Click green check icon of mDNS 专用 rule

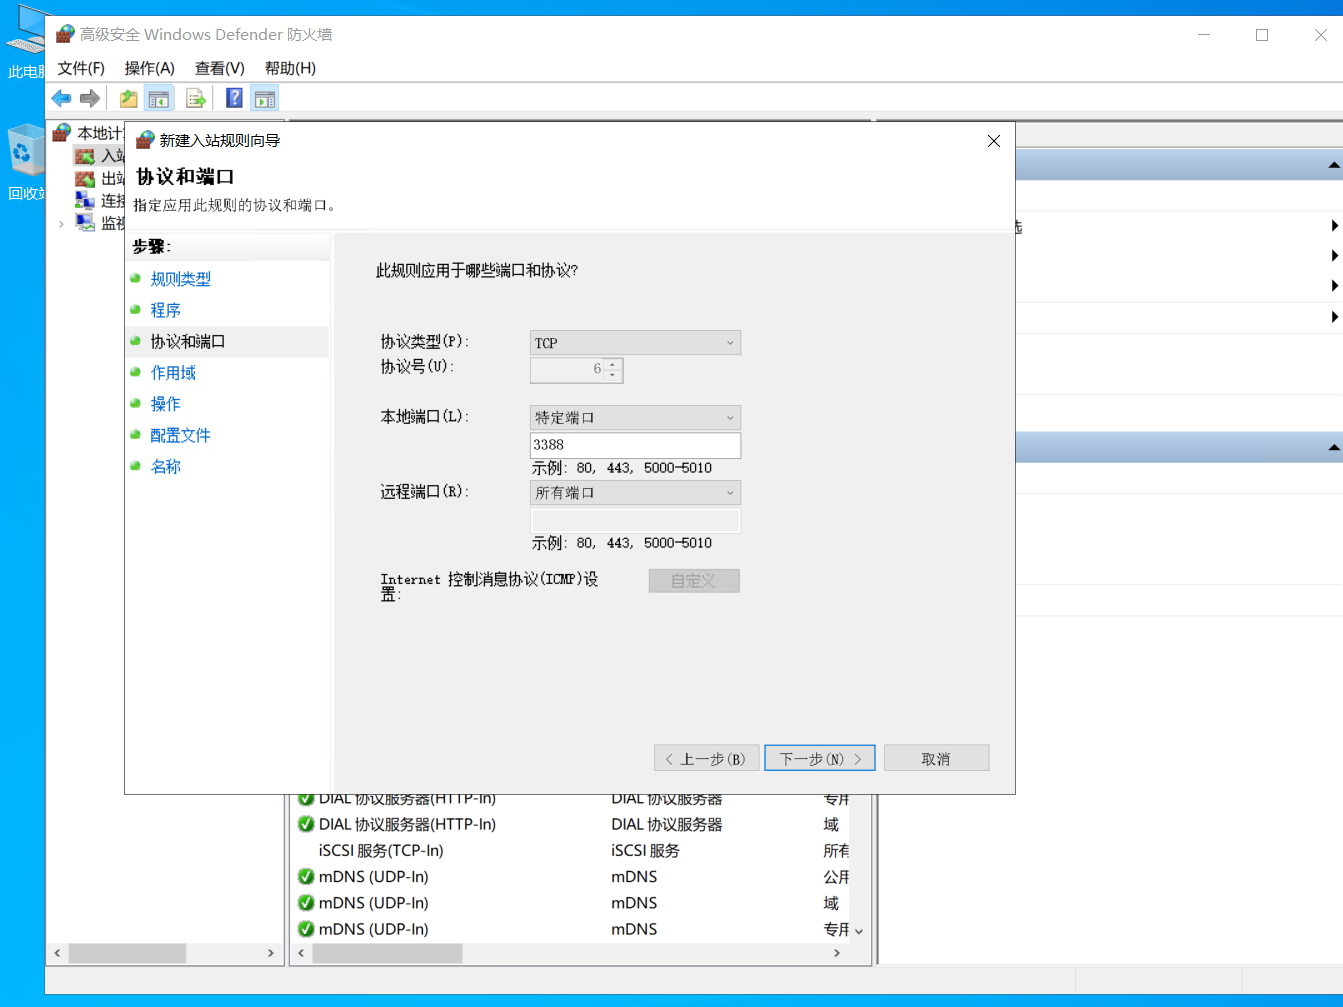306,929
